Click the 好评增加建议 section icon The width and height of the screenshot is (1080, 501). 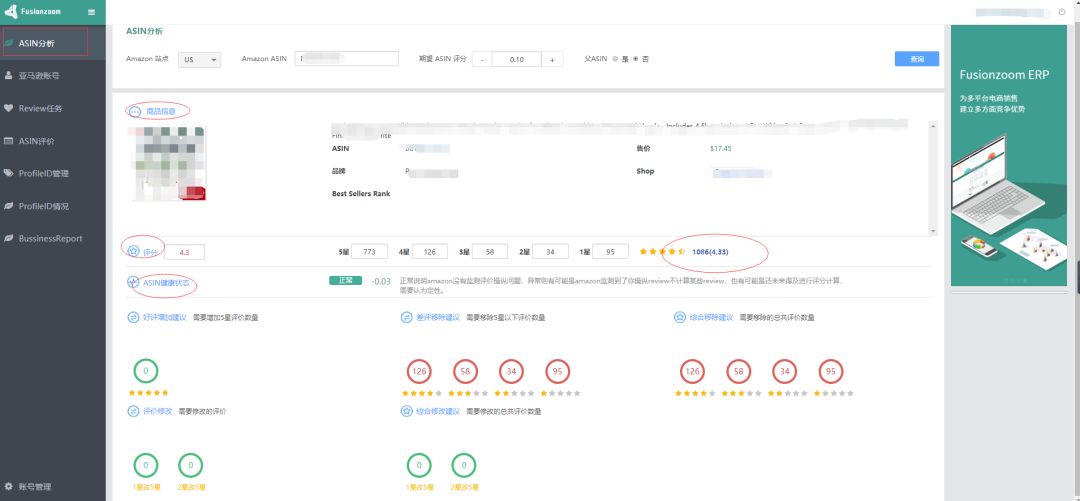133,317
